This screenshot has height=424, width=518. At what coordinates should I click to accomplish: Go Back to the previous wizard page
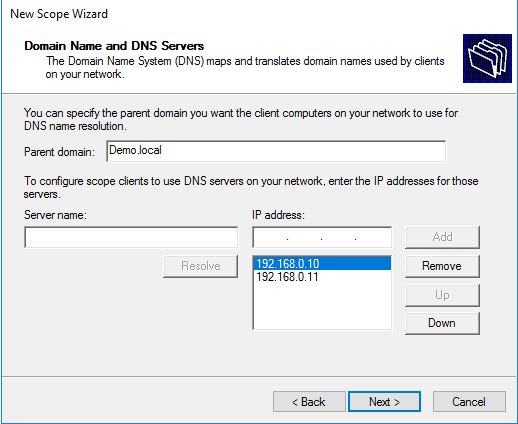pos(309,402)
